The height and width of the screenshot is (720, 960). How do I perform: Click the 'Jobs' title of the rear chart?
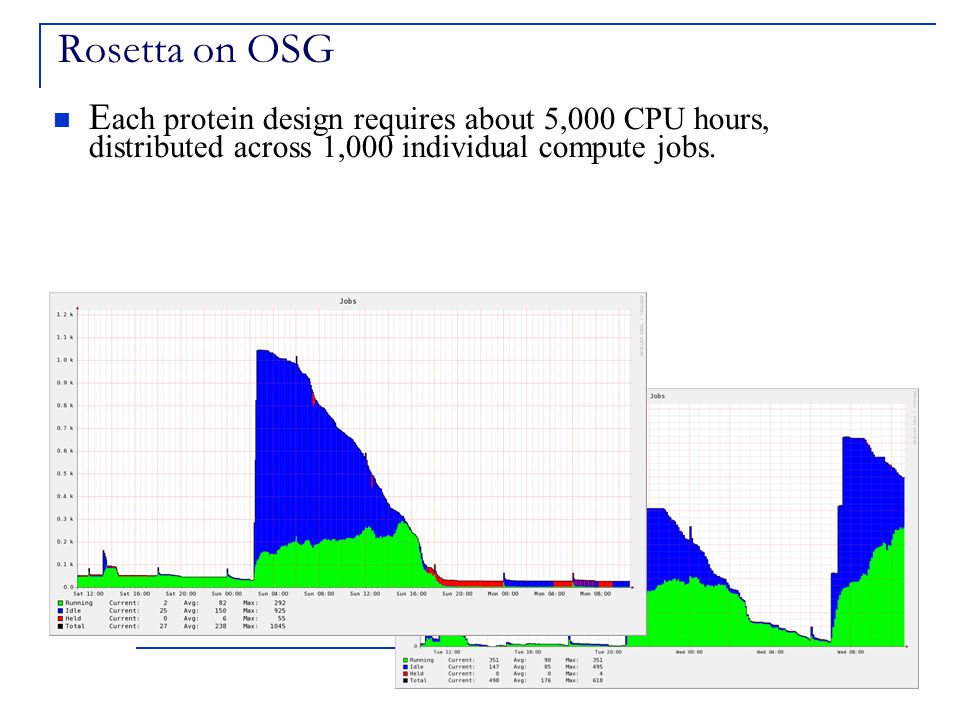[658, 396]
